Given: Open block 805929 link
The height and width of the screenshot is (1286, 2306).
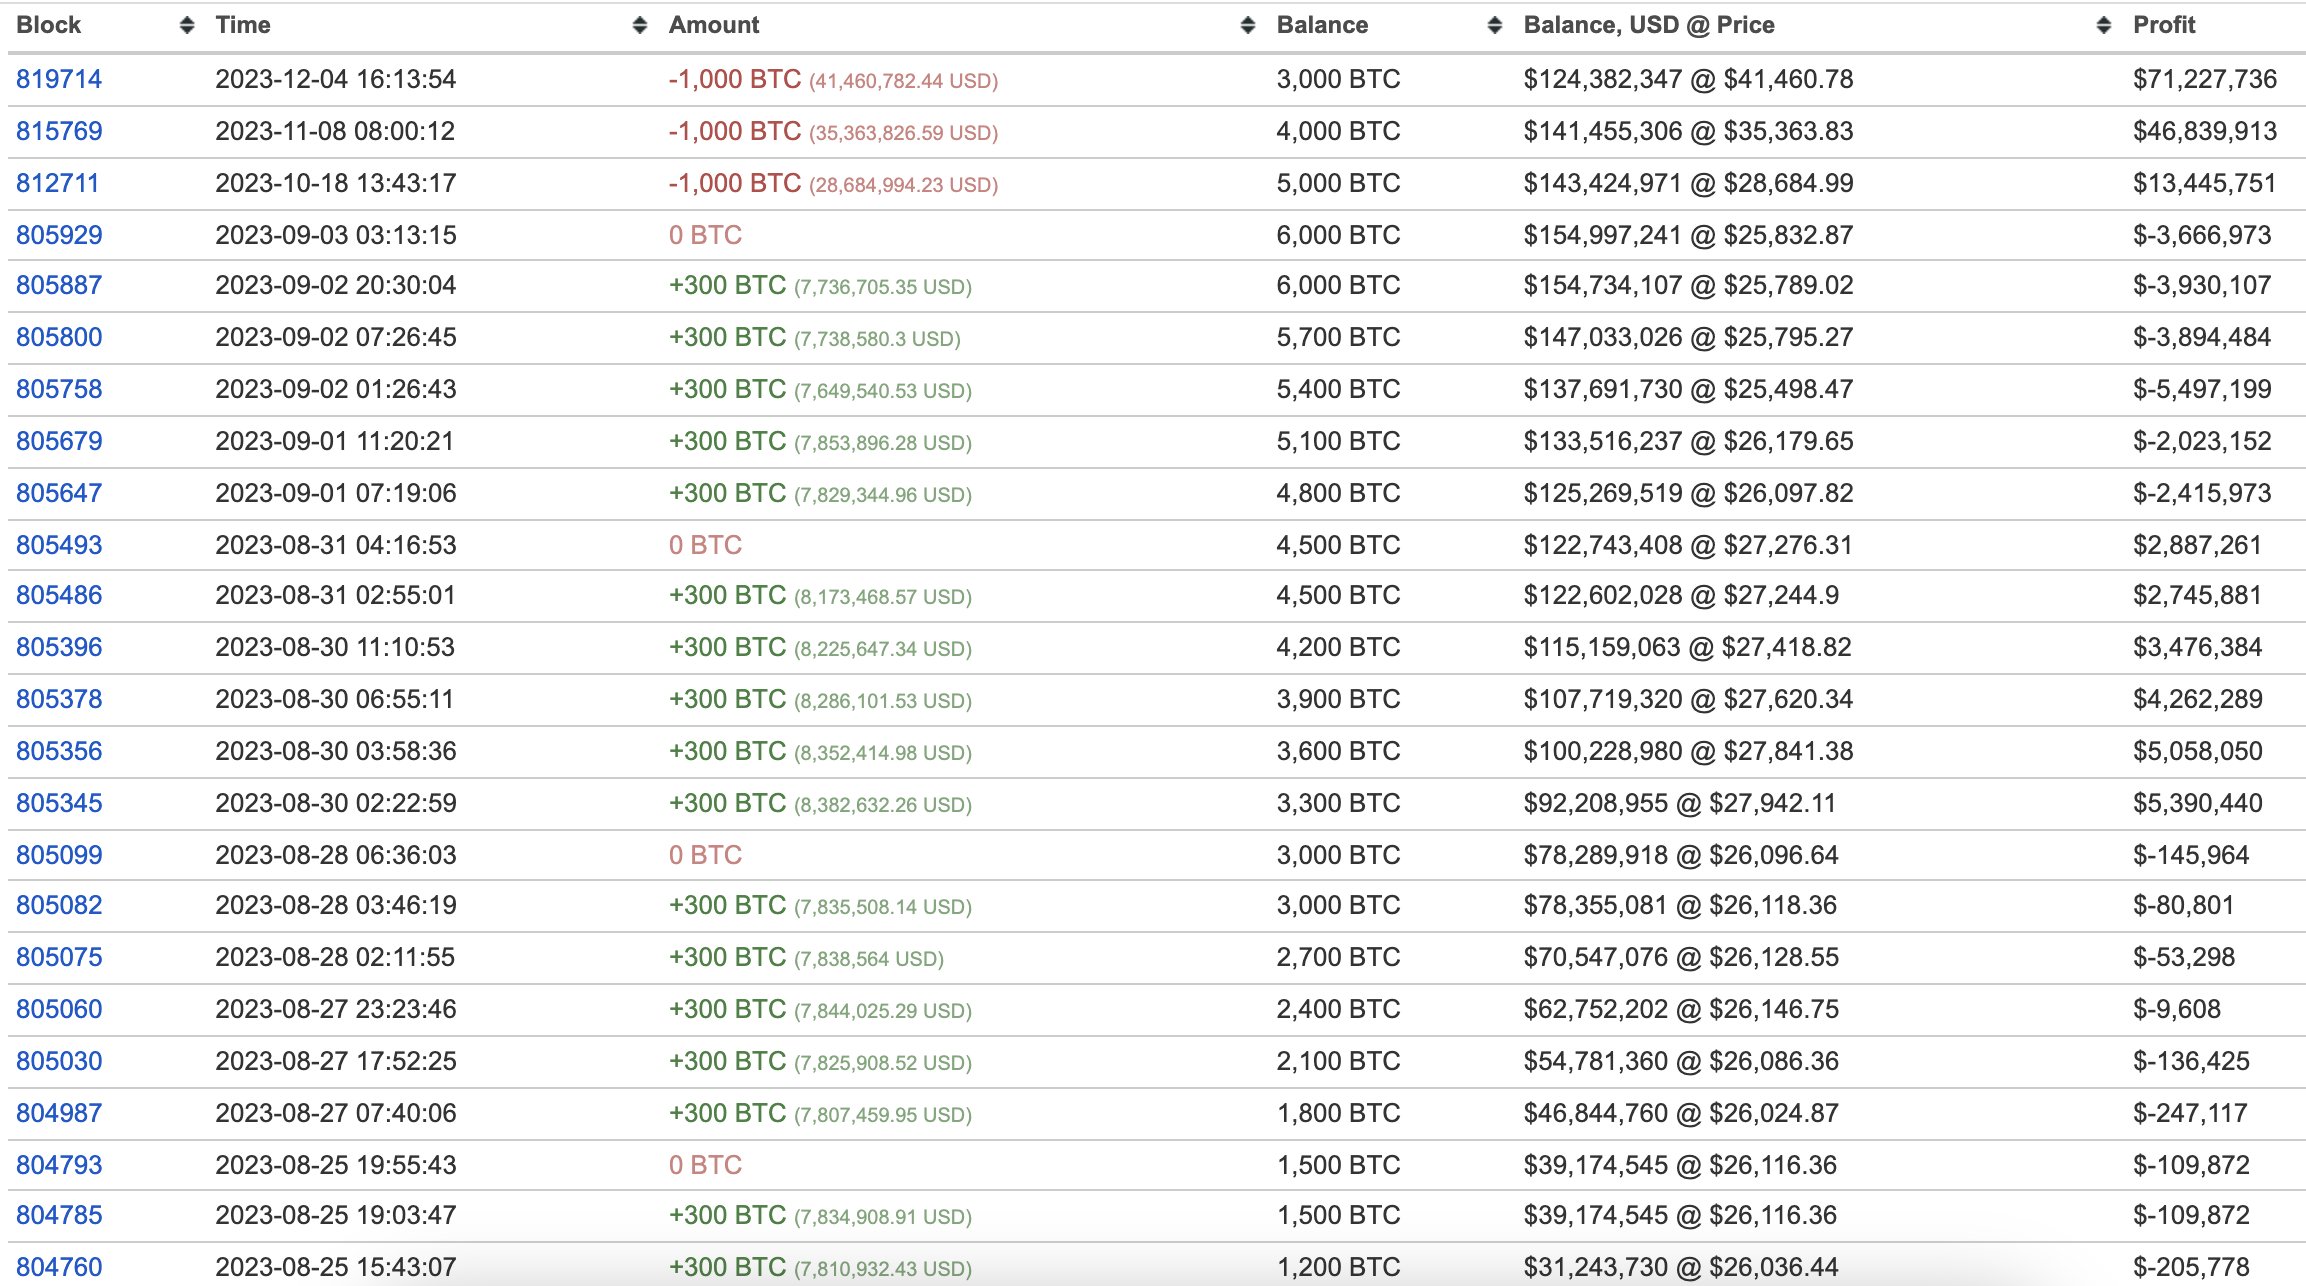Looking at the screenshot, I should pos(59,235).
